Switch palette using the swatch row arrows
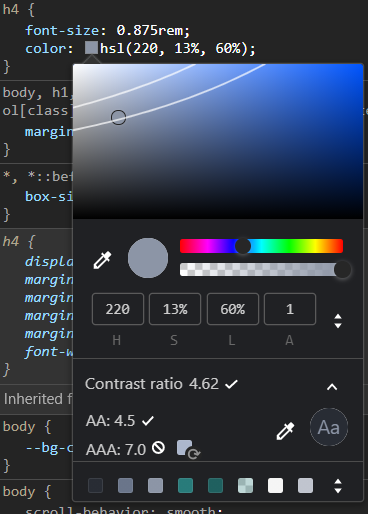Image resolution: width=368 pixels, height=514 pixels. pos(338,486)
